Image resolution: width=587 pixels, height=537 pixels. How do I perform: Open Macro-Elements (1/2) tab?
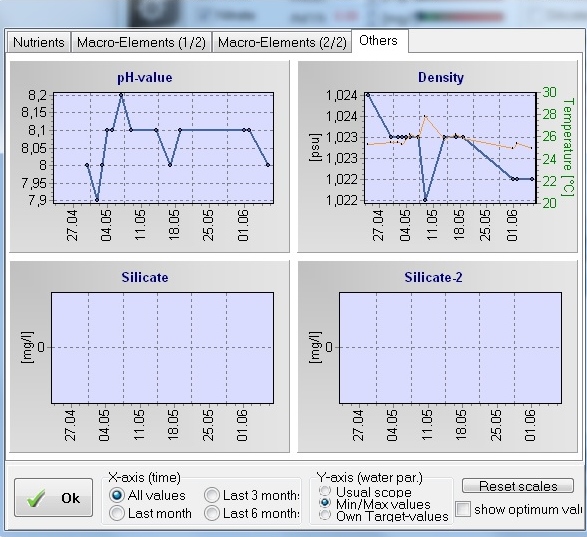coord(142,42)
